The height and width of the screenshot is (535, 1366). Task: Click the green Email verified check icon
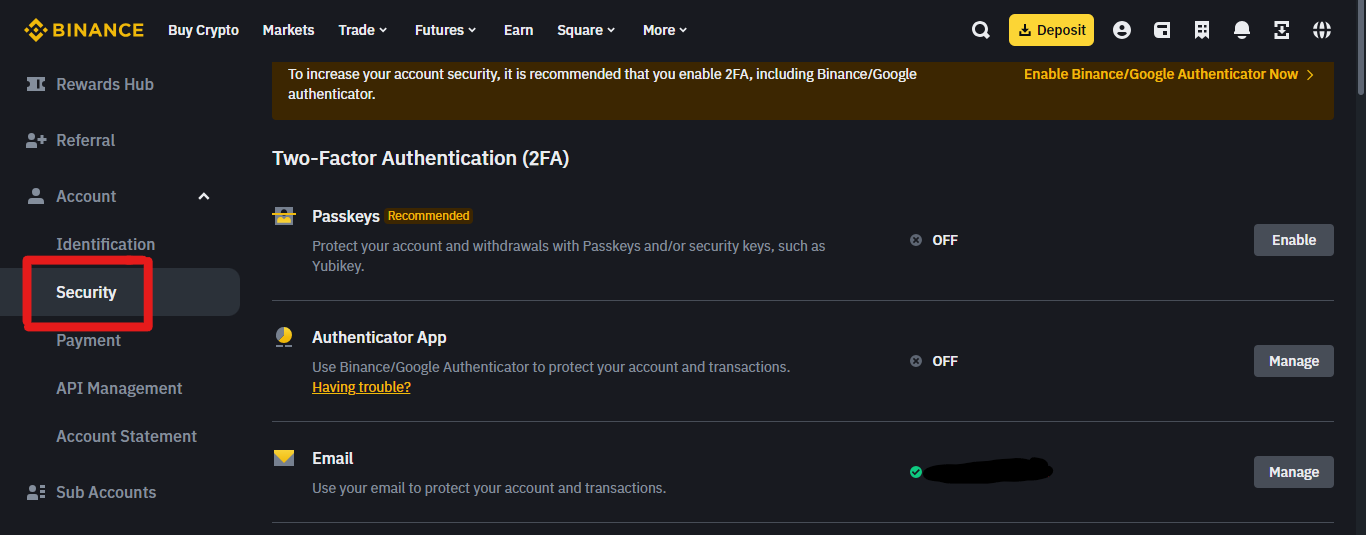tap(916, 472)
